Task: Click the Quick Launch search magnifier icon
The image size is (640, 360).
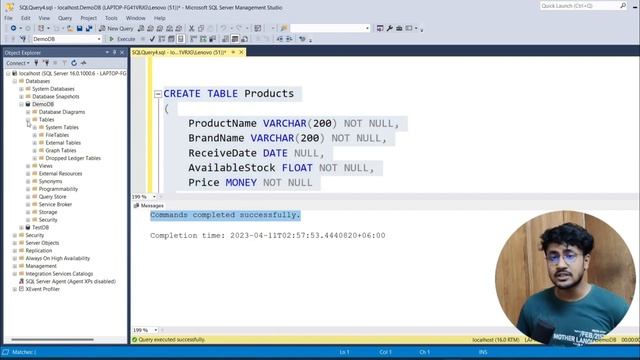Action: pos(623,6)
